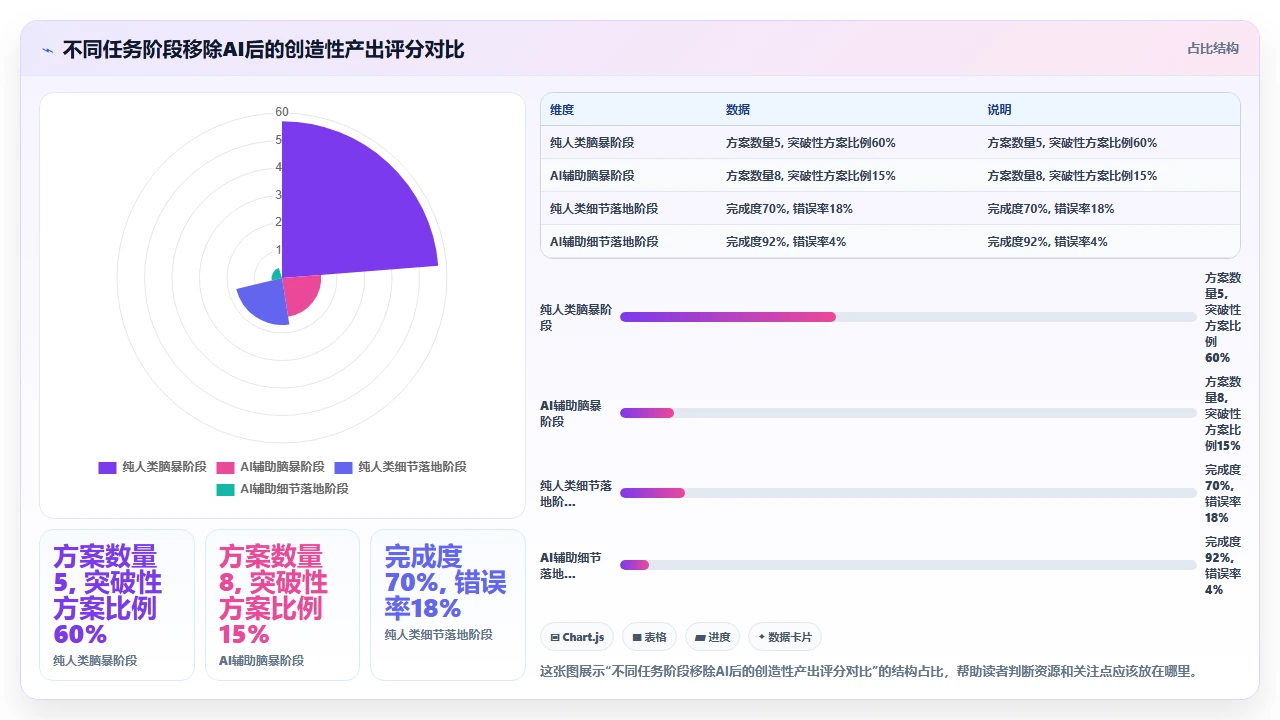
Task: Click the axis label 60 on the chart
Action: [282, 112]
